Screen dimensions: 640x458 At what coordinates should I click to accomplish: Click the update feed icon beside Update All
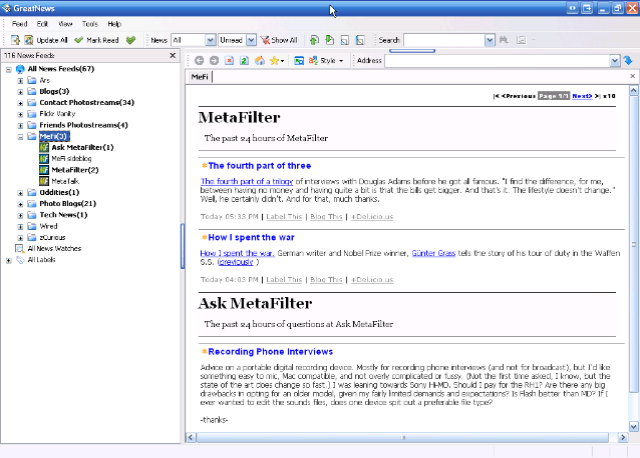click(x=29, y=40)
